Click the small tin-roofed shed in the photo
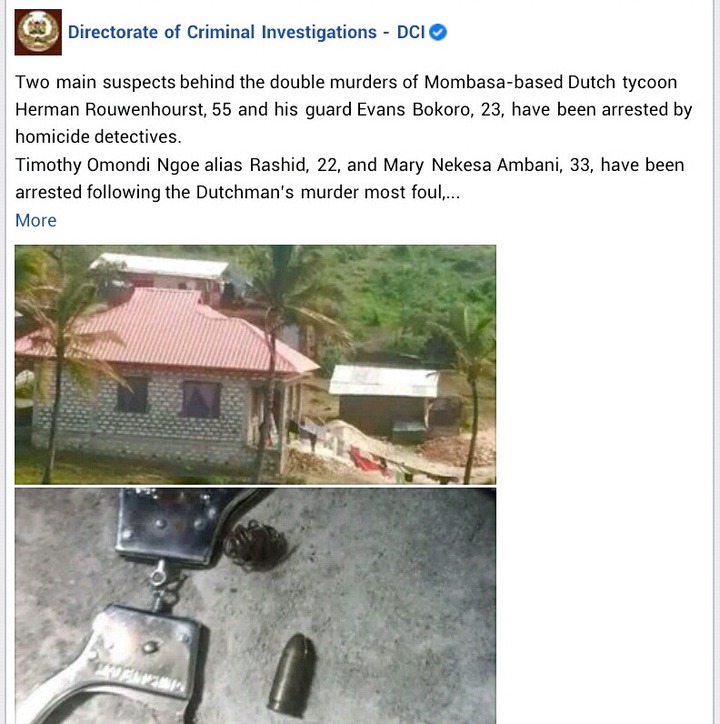Viewport: 720px width, 724px height. point(384,399)
